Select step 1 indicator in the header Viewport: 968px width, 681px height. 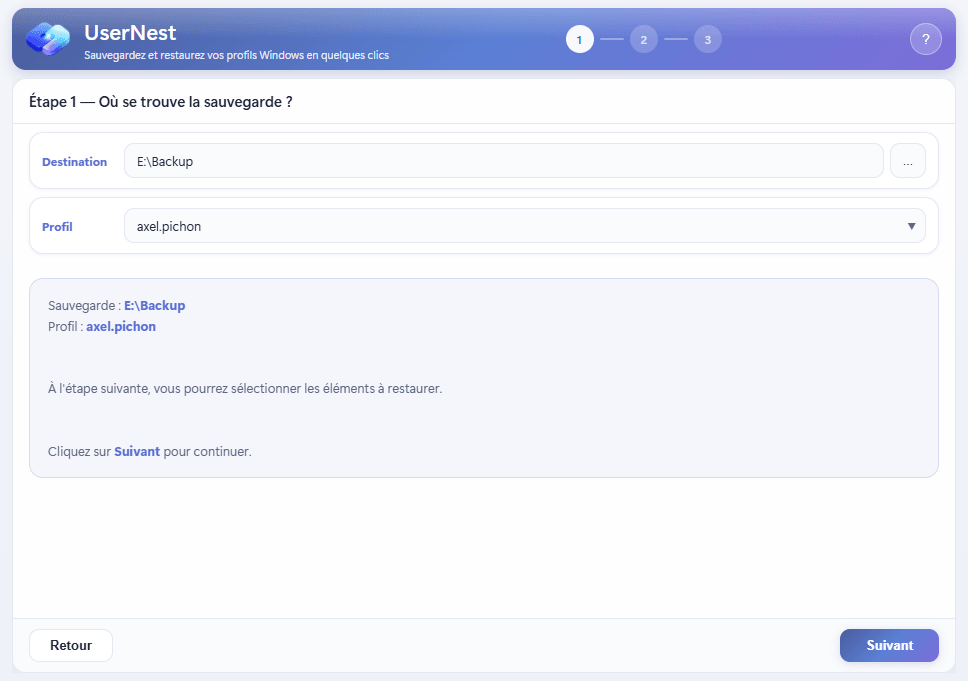pos(580,40)
